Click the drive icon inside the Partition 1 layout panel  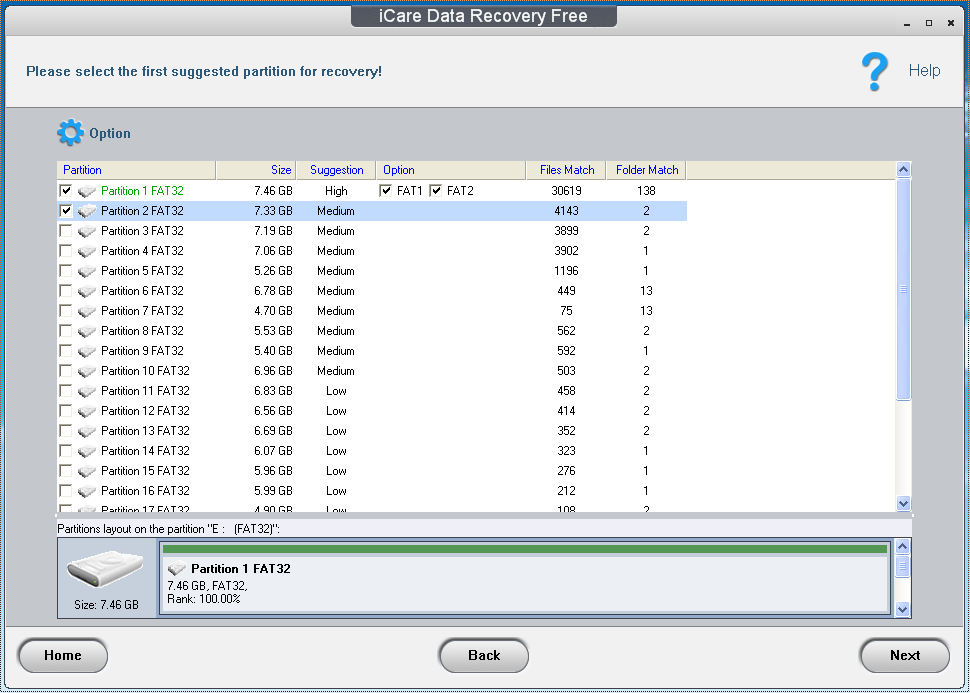[x=177, y=568]
